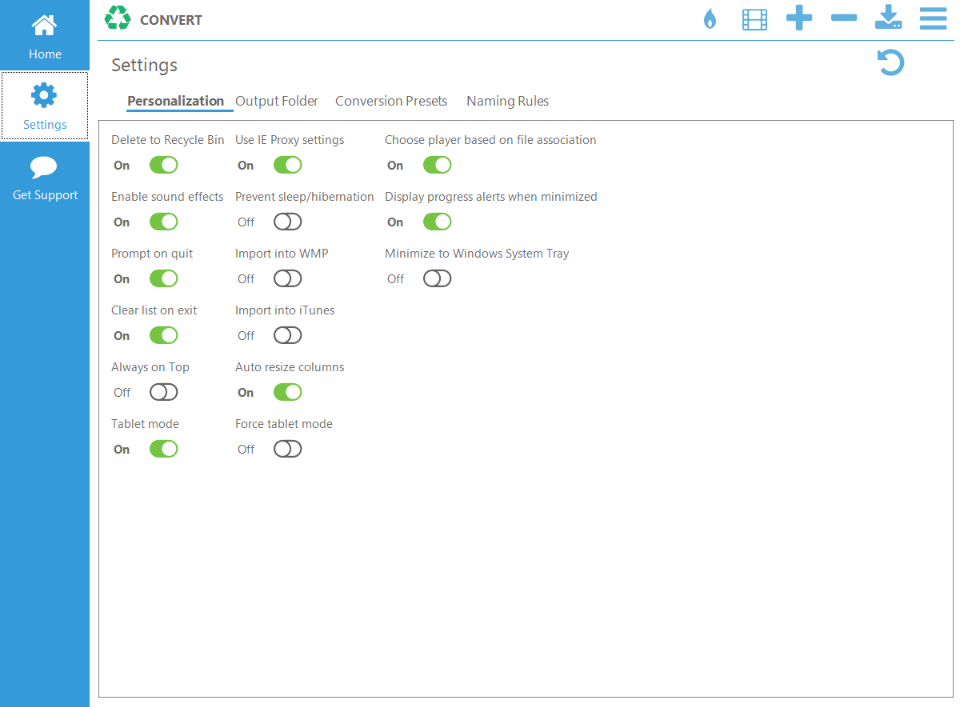Click the Settings gear icon in sidebar
Viewport: 963px width, 707px height.
pos(44,95)
